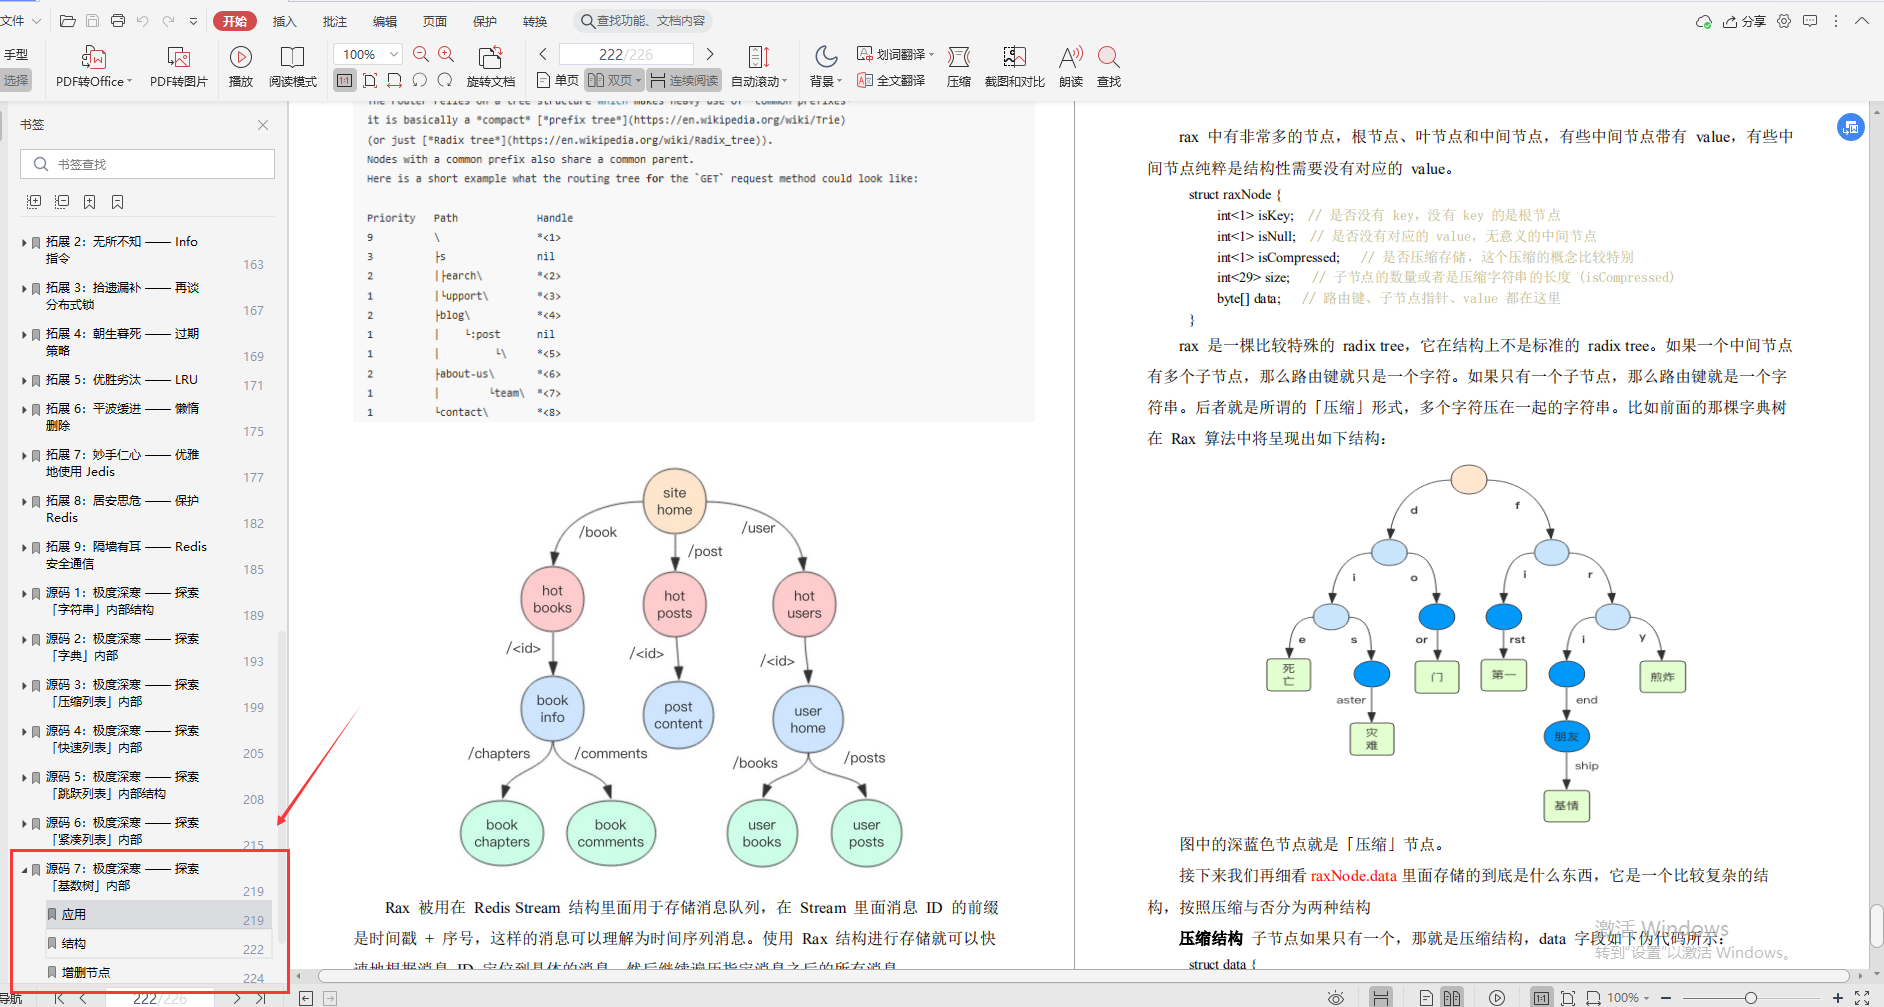1884x1007 pixels.
Task: Select the 应用 bookmark entry
Action: [157, 915]
